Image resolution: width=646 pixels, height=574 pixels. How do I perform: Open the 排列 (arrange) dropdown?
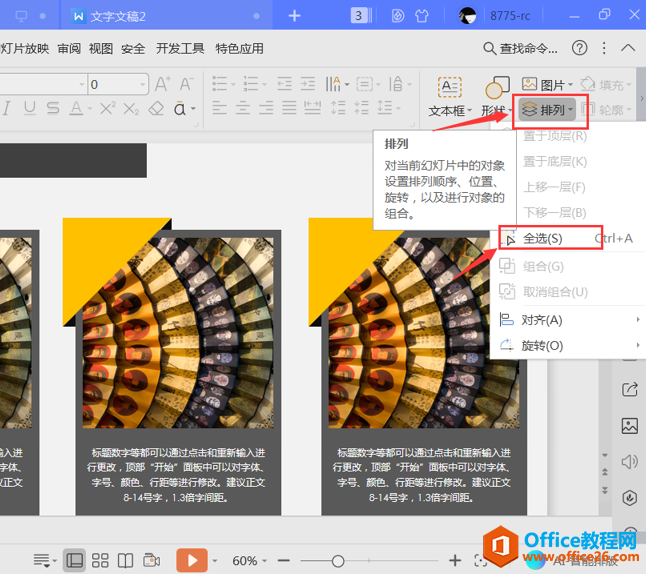click(552, 110)
